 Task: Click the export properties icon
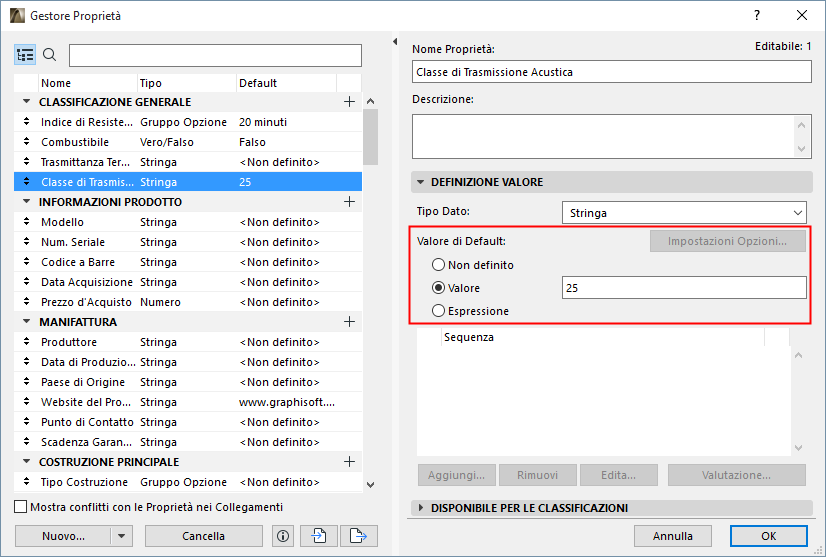(x=359, y=536)
